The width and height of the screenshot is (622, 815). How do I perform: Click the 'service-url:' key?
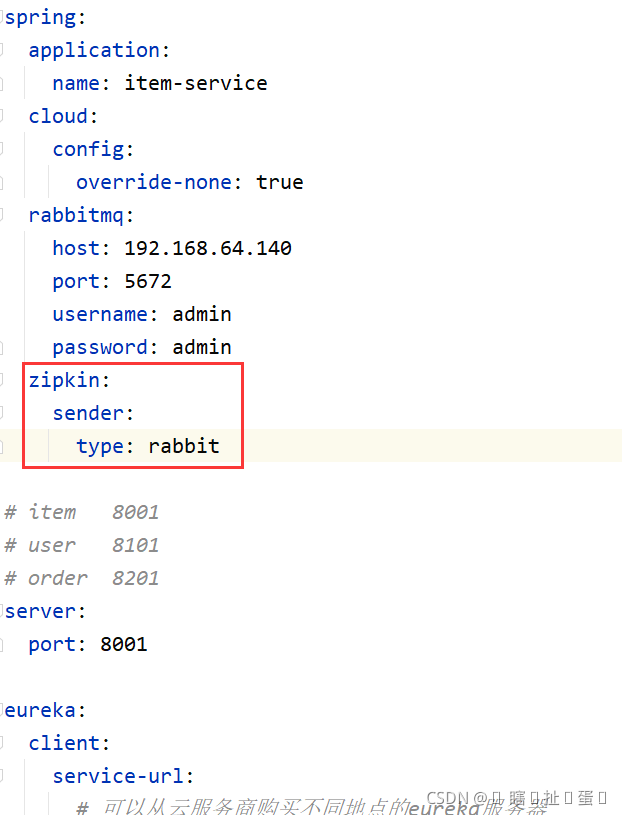coord(123,777)
